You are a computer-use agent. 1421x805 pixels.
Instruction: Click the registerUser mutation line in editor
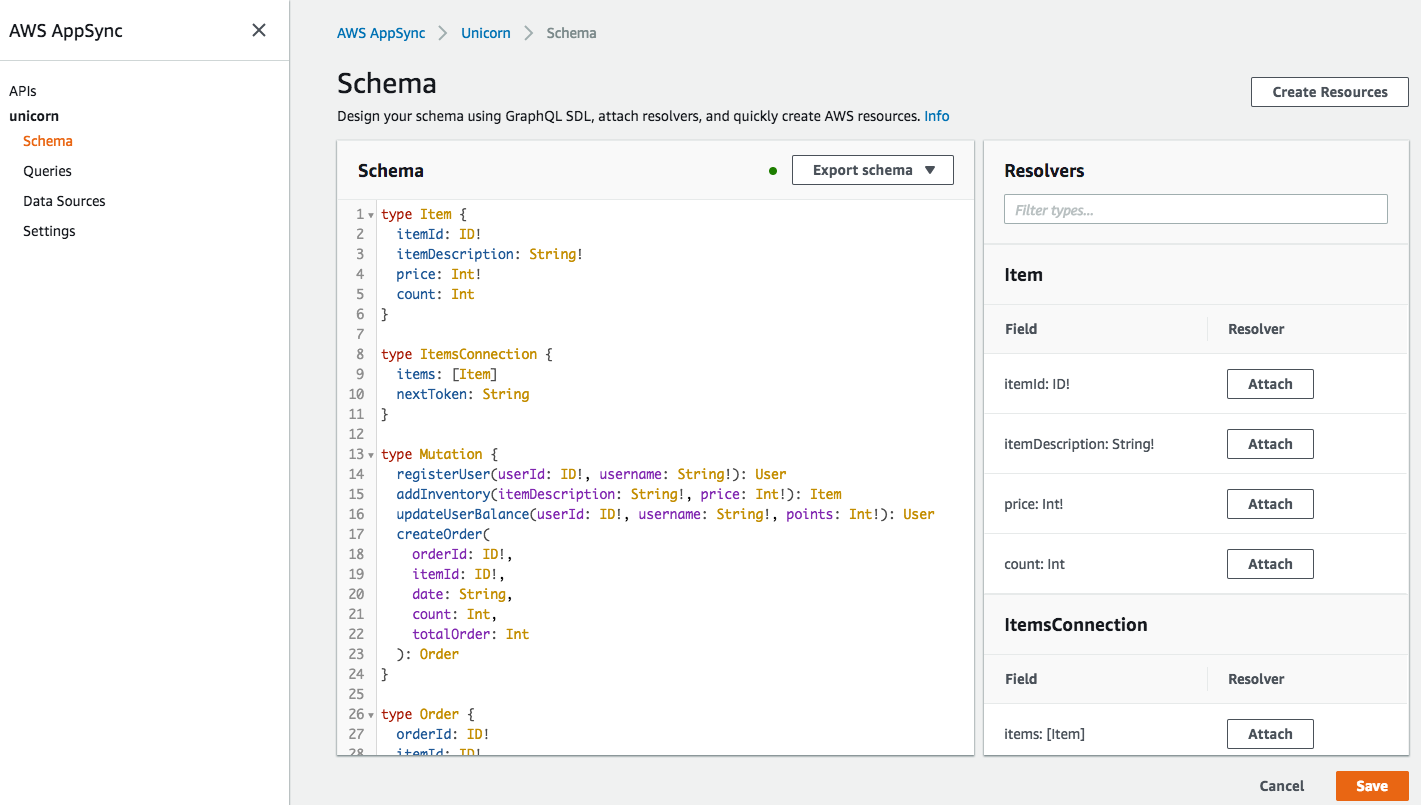click(x=591, y=474)
